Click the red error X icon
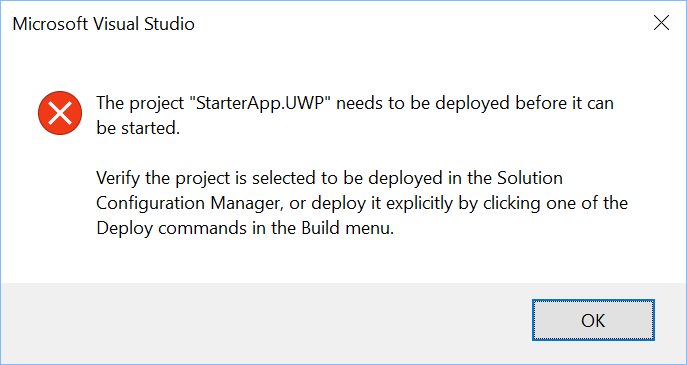 [x=60, y=113]
